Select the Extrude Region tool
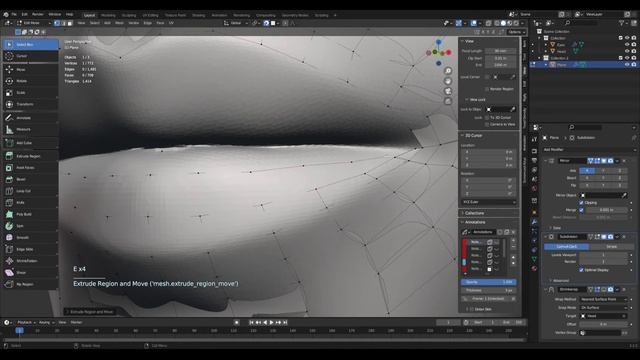The image size is (640, 360). [x=31, y=156]
